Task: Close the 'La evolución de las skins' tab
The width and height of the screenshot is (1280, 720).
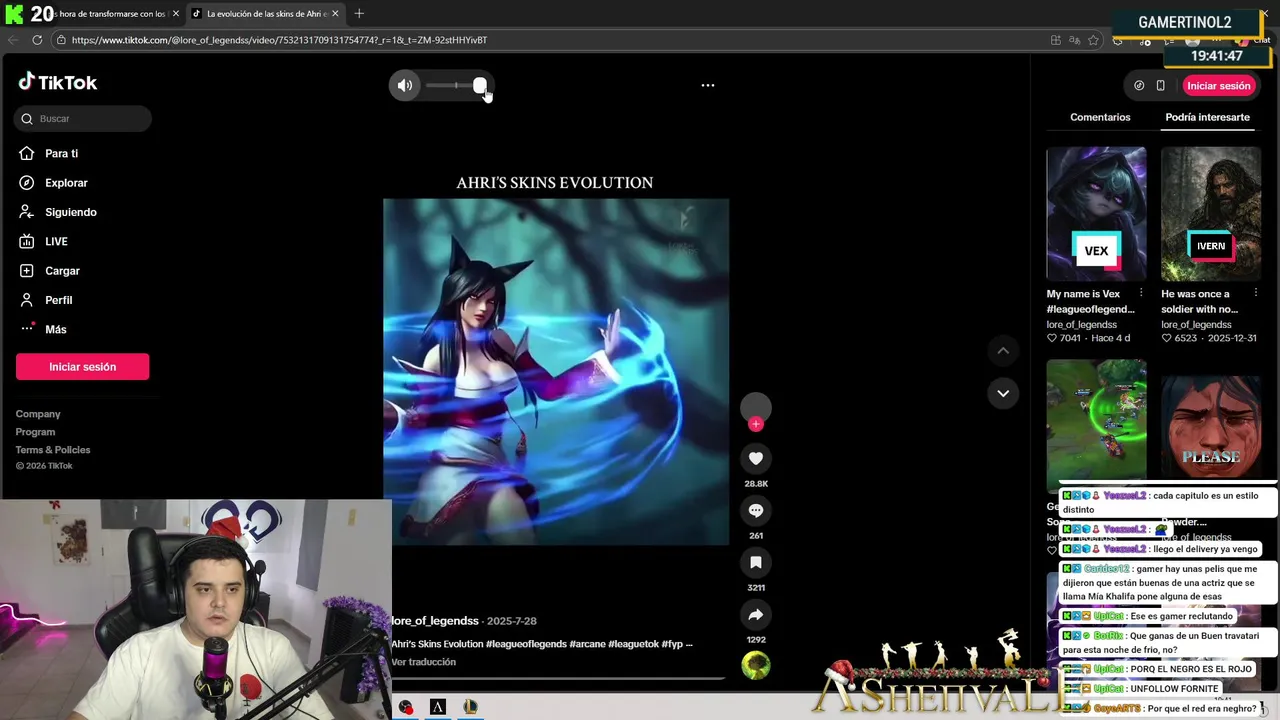Action: pos(335,14)
